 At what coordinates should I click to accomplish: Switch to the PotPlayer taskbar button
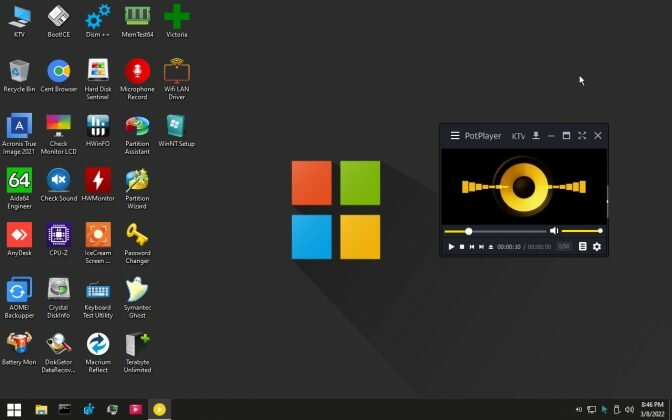pos(159,409)
